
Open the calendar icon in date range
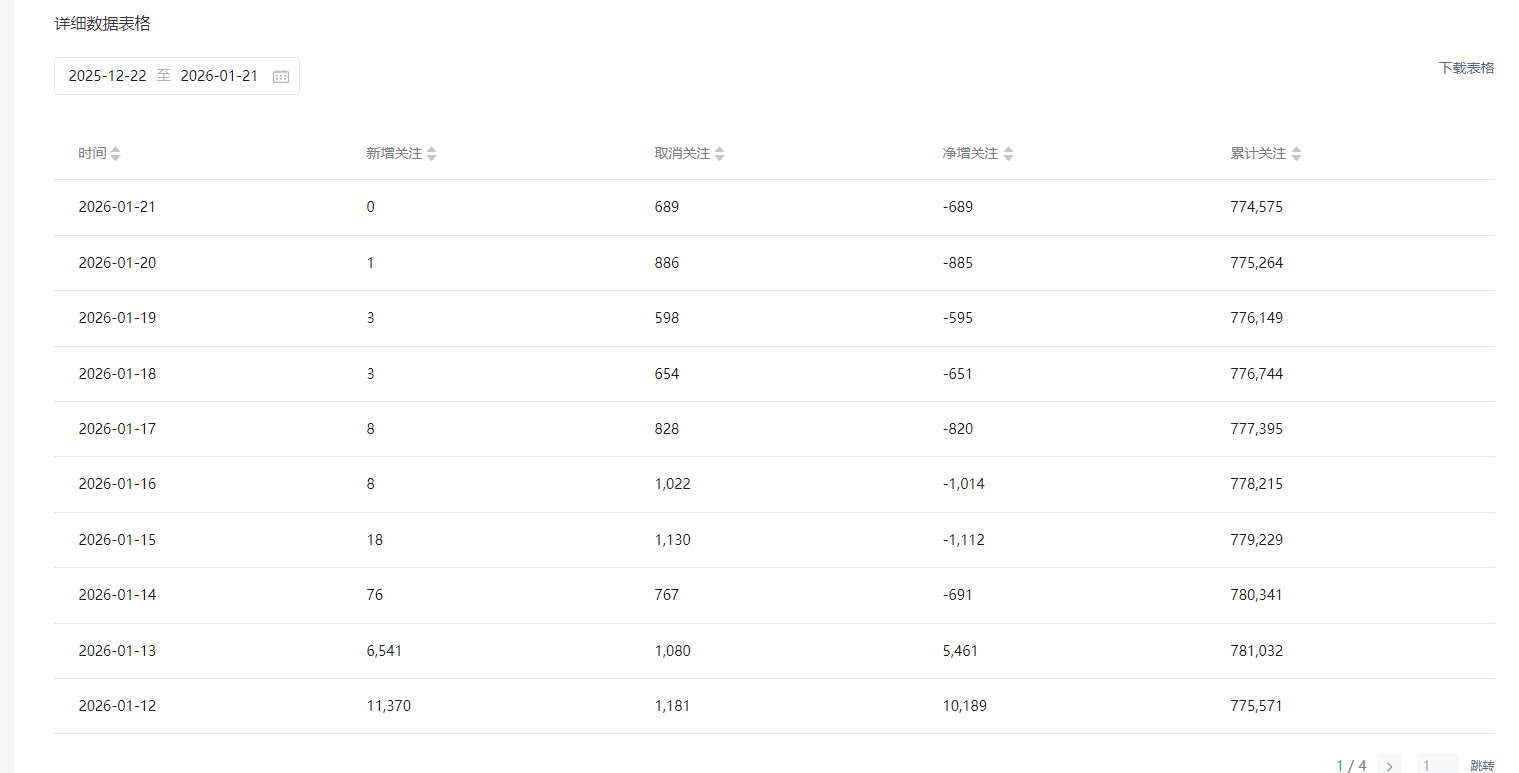[281, 76]
